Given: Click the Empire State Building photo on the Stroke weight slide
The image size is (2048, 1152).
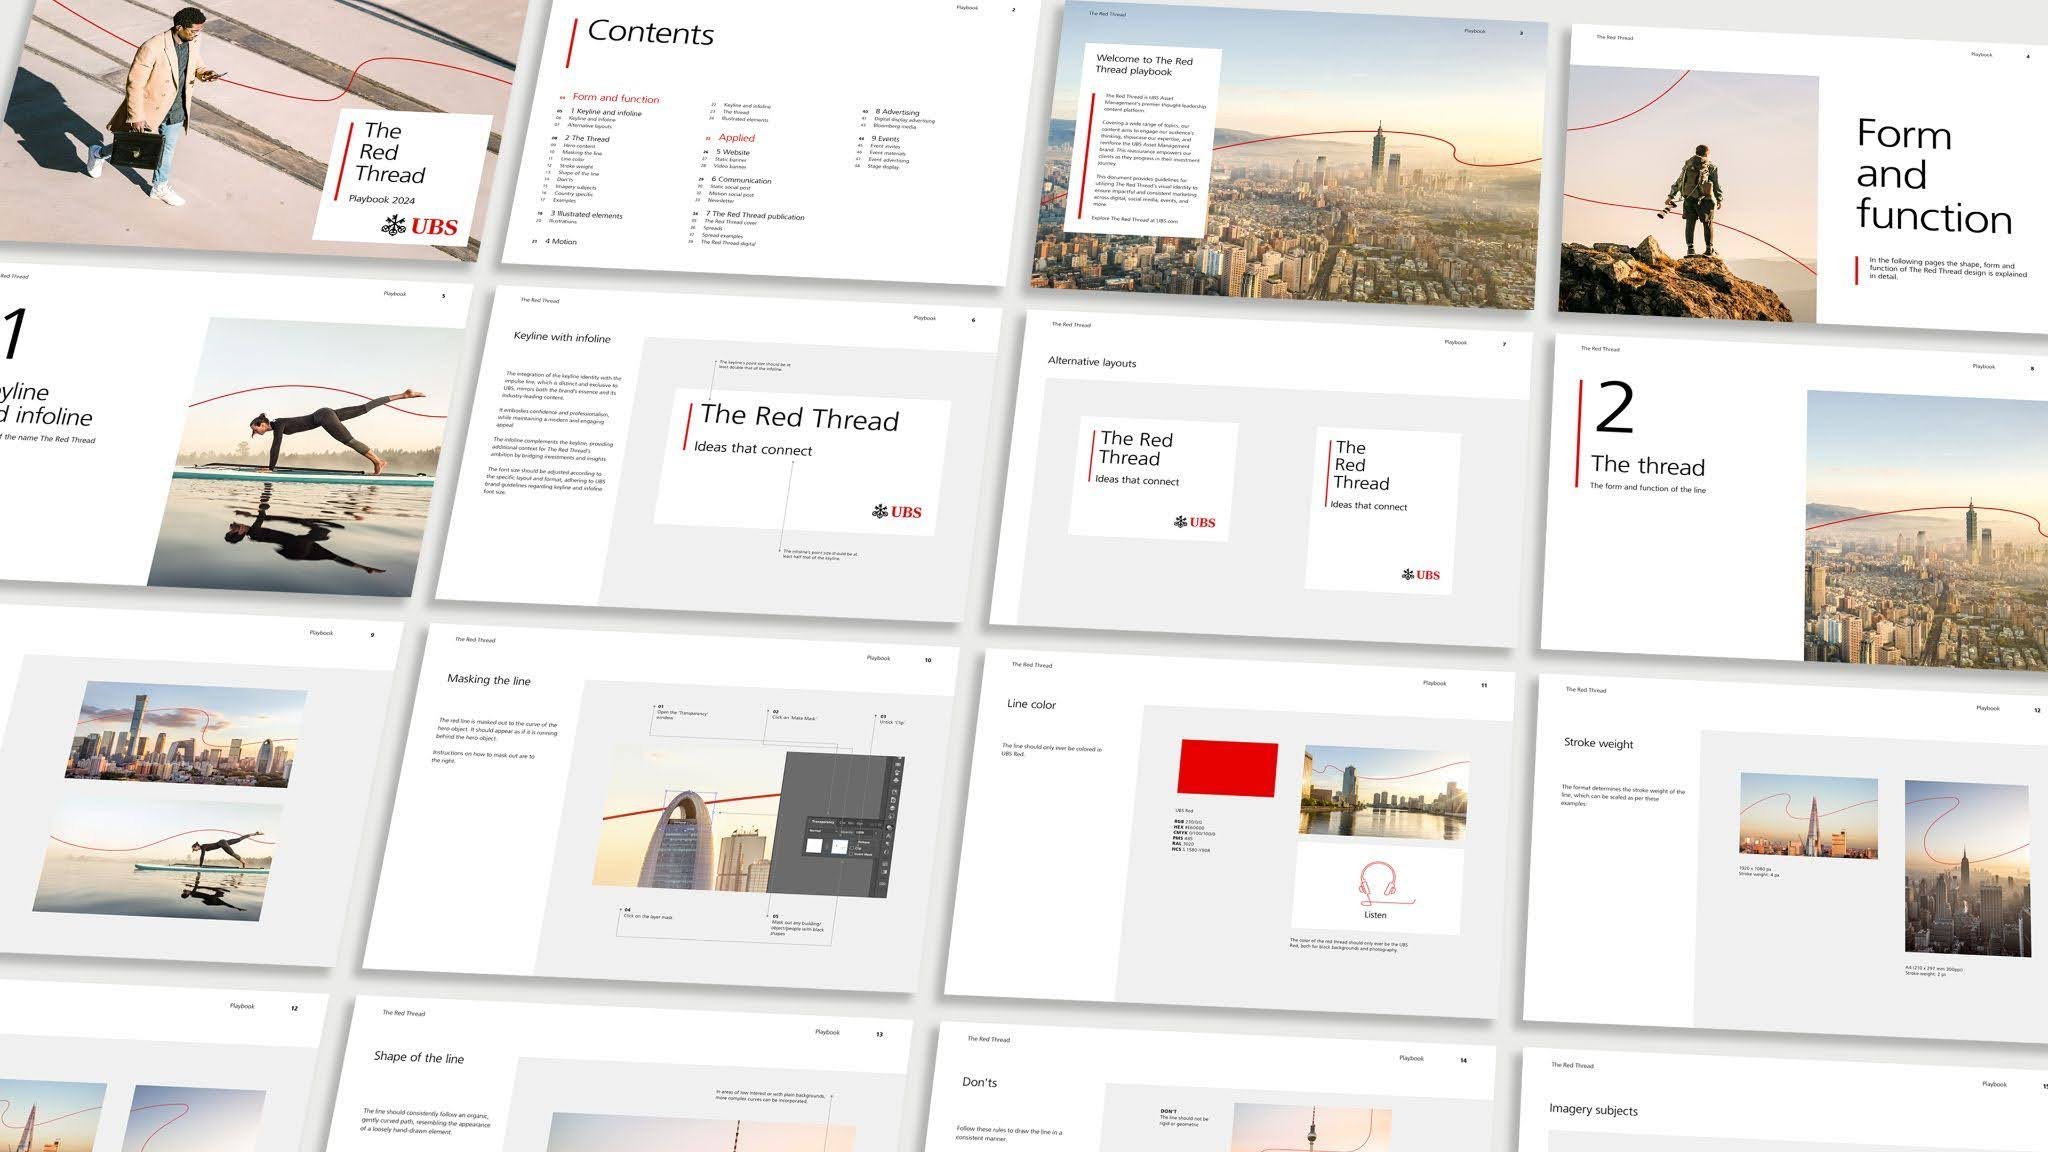Looking at the screenshot, I should 1967,870.
